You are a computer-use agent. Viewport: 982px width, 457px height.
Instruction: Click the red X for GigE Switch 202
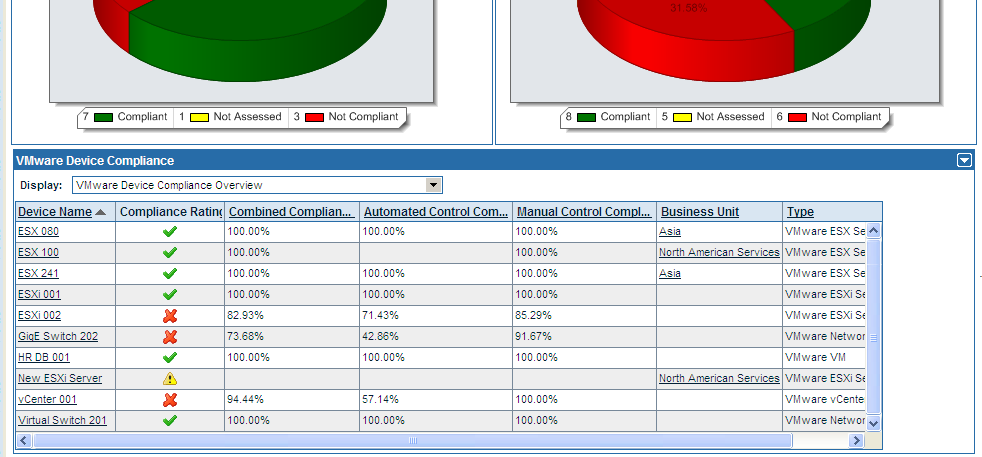[x=170, y=337]
